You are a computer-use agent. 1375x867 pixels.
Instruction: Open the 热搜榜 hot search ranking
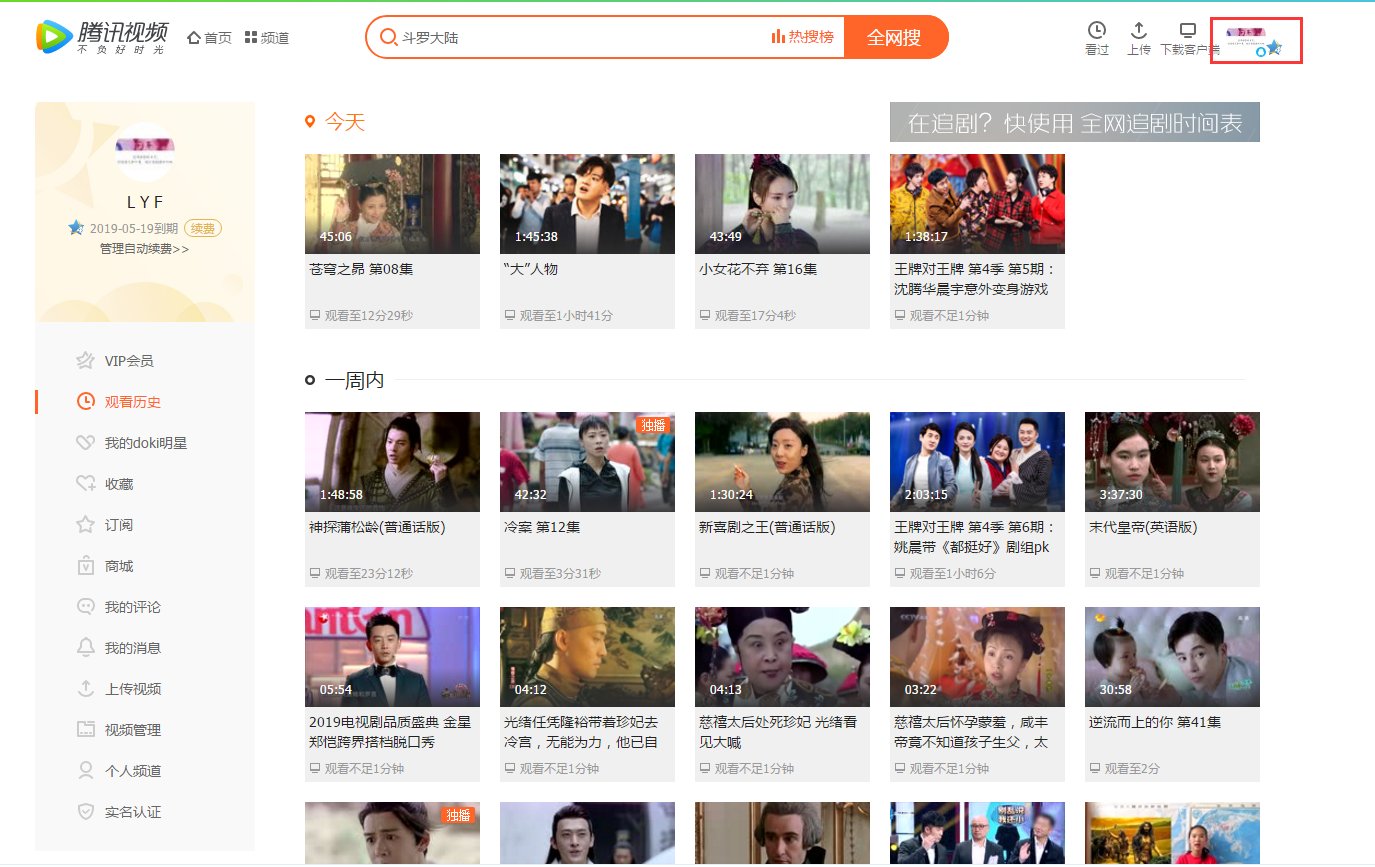[802, 37]
